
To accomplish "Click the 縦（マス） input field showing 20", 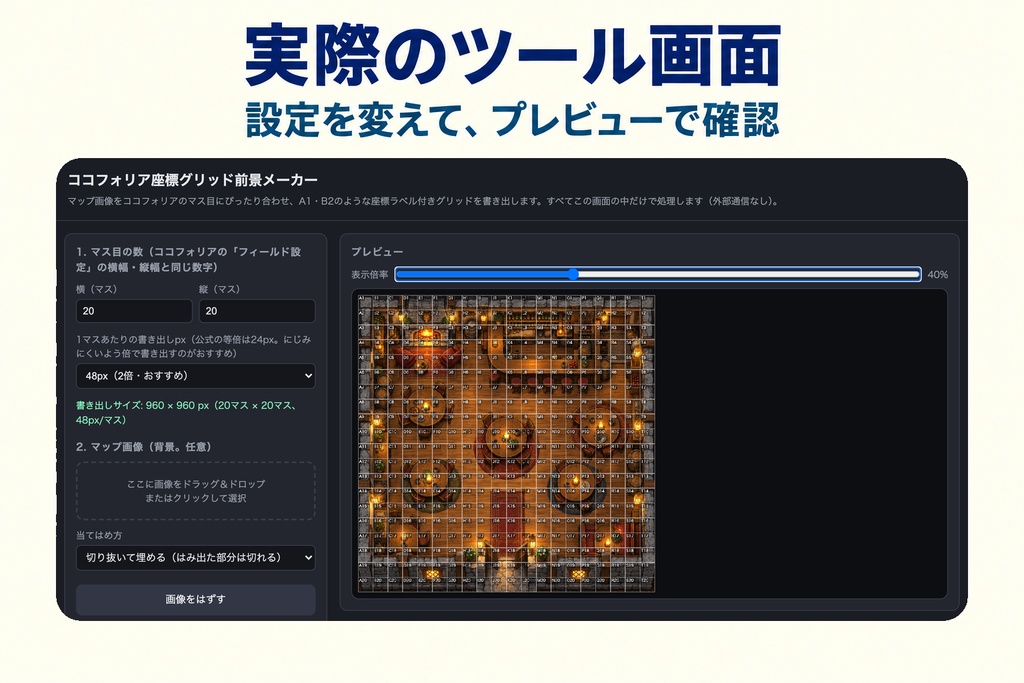I will click(x=257, y=311).
